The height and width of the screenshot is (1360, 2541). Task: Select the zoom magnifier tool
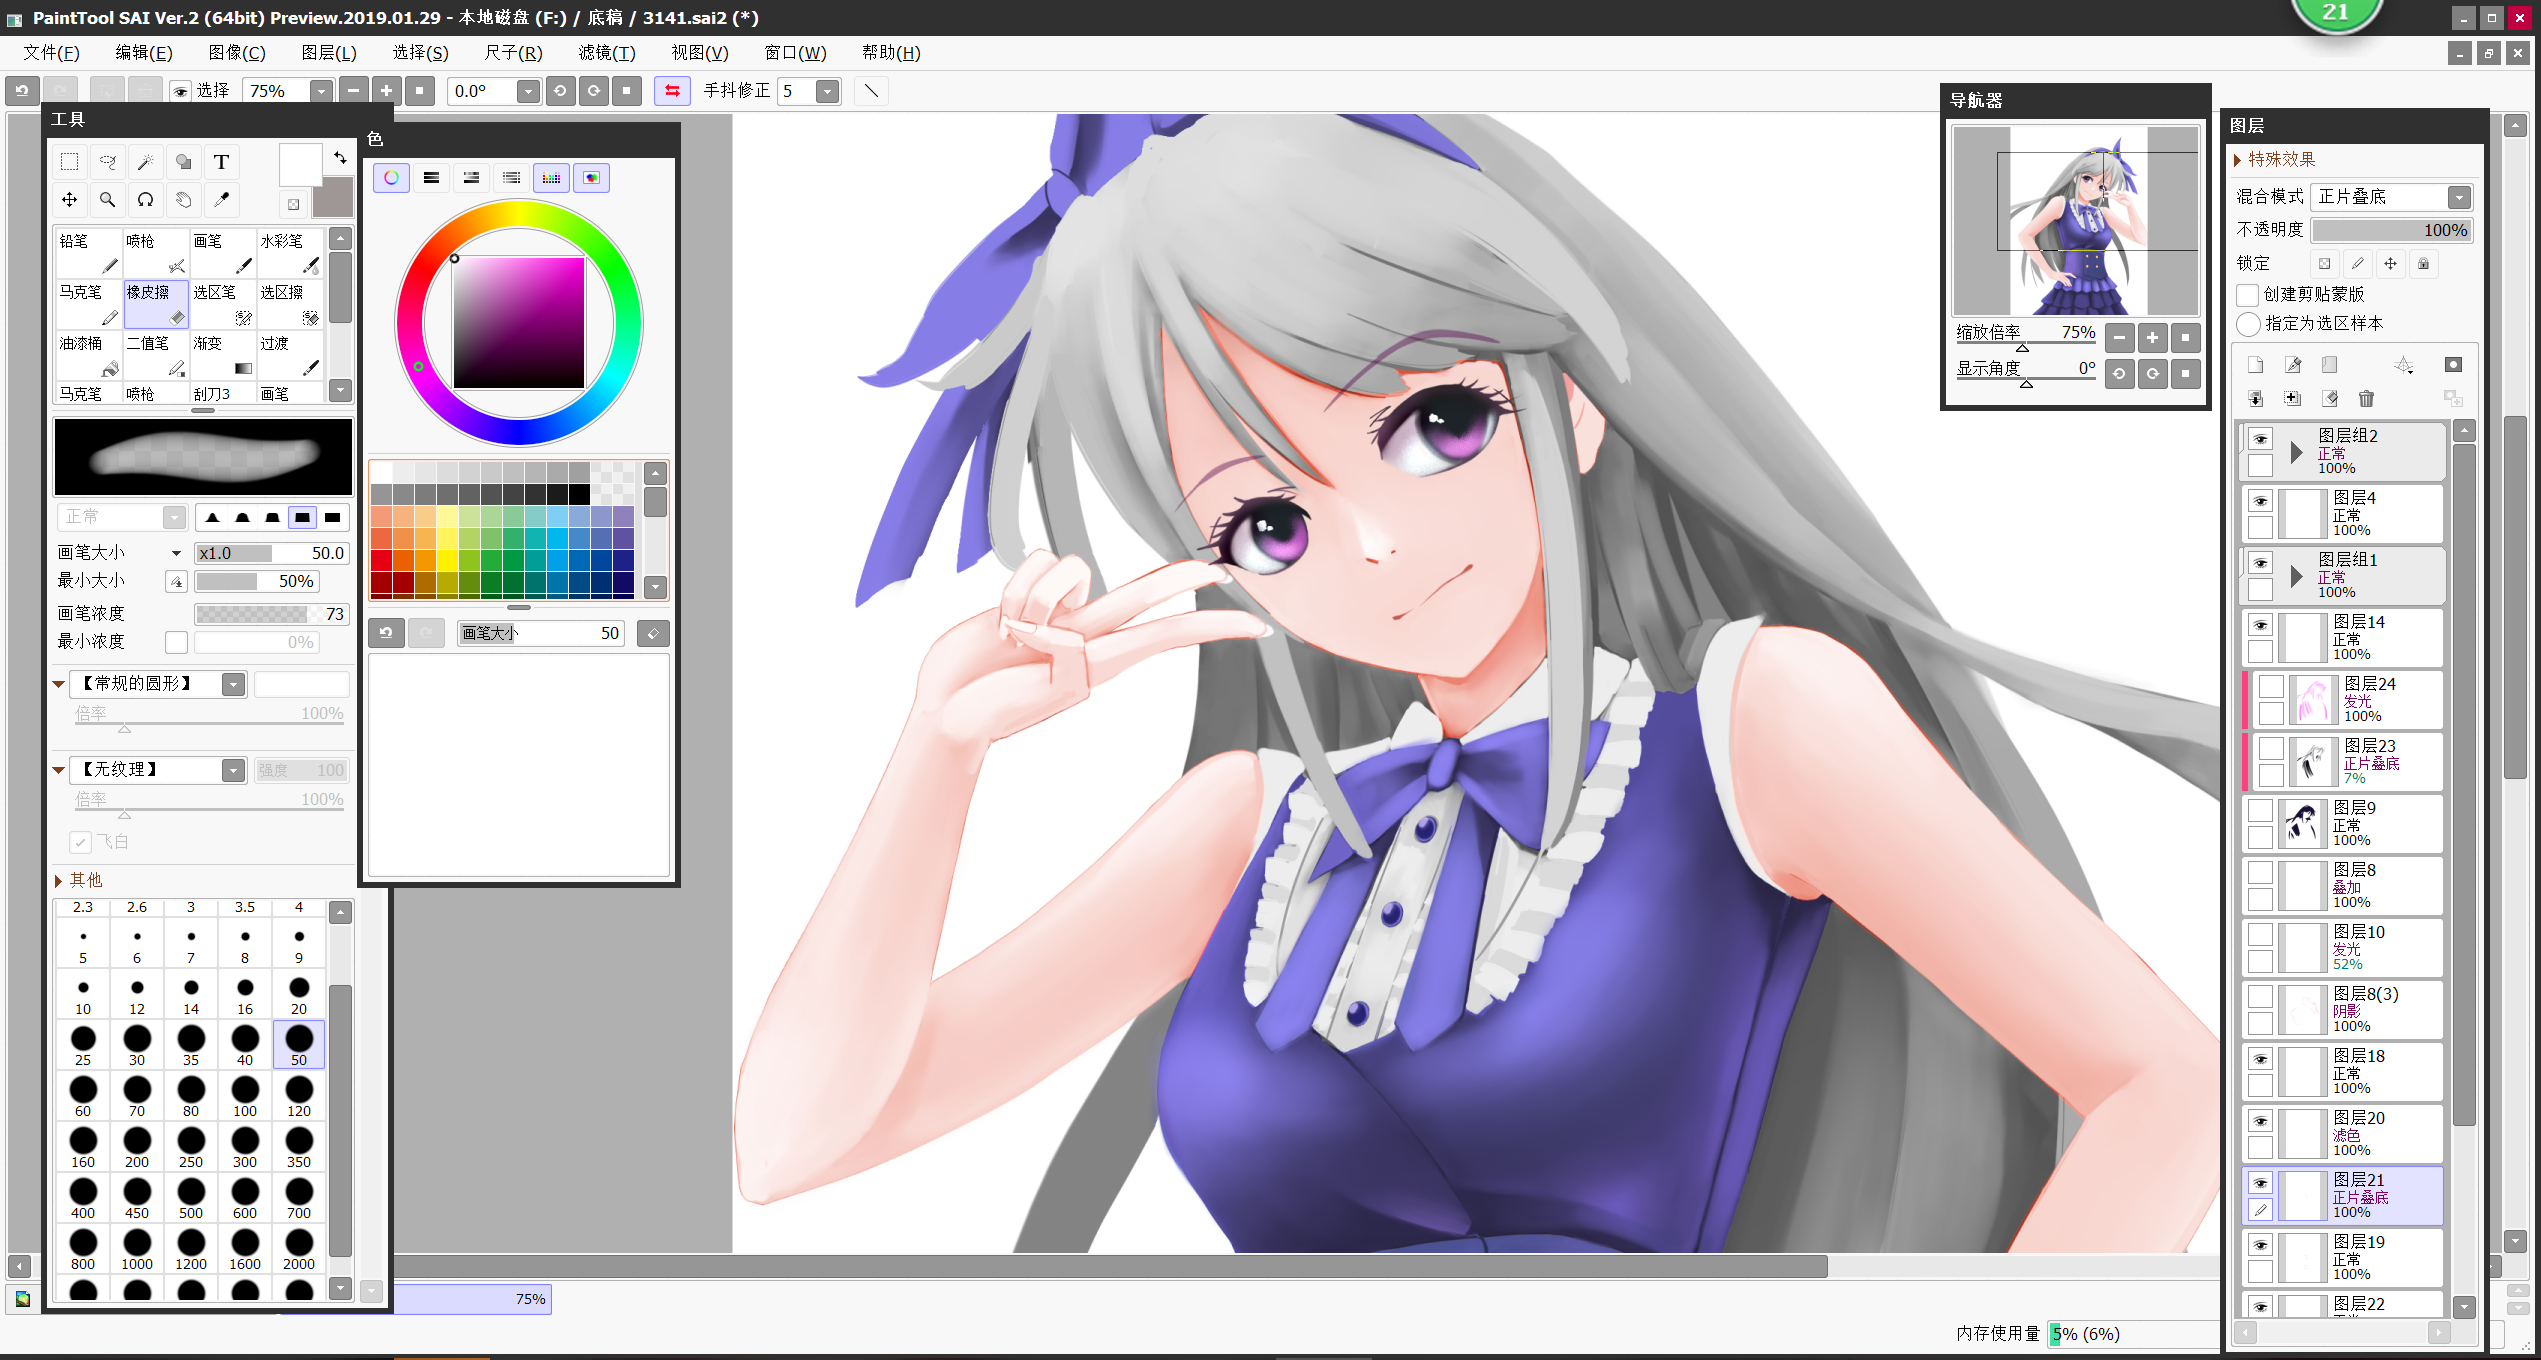point(107,200)
